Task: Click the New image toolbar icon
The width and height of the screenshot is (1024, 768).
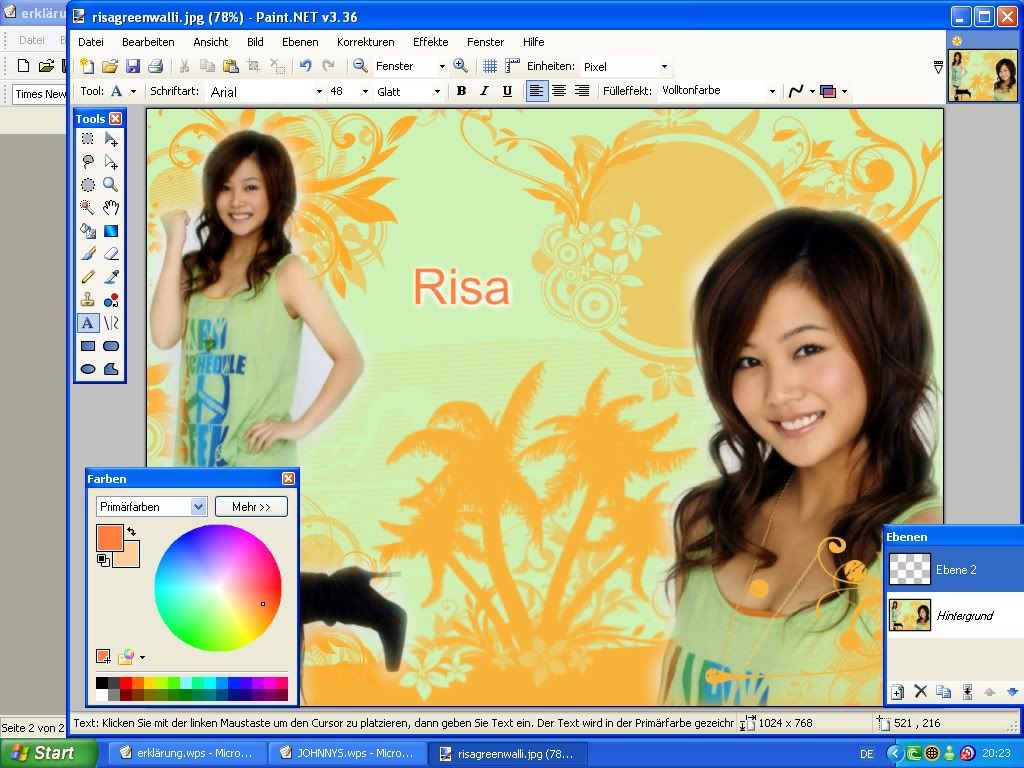Action: click(87, 66)
